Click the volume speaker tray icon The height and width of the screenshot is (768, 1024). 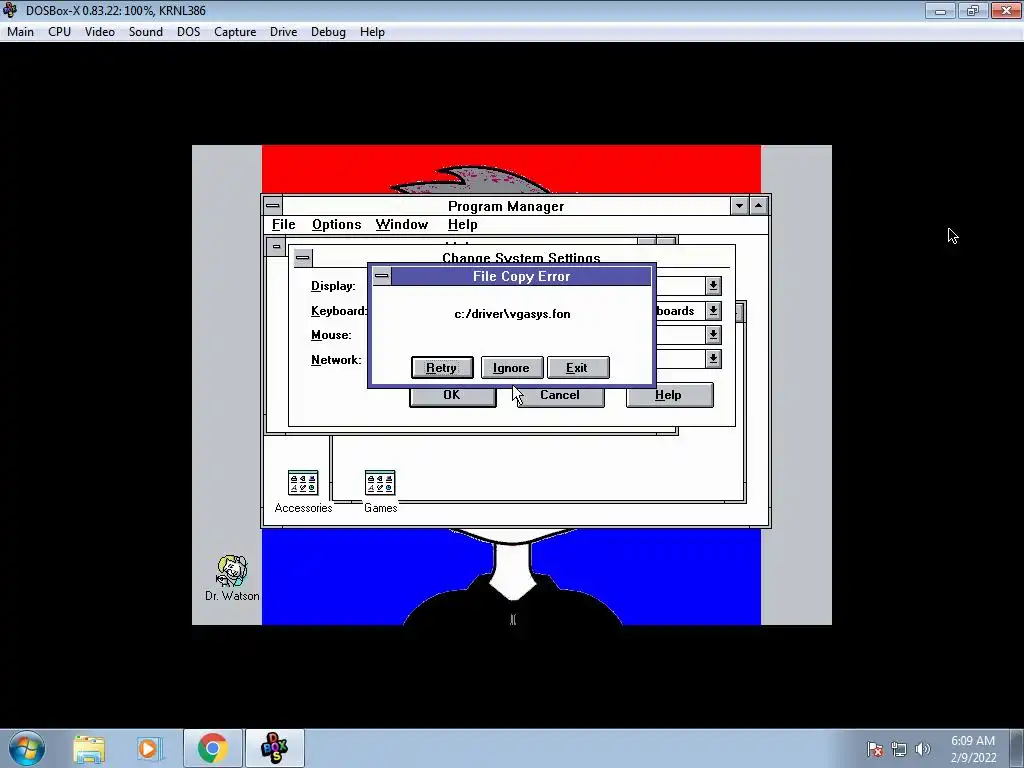[922, 749]
